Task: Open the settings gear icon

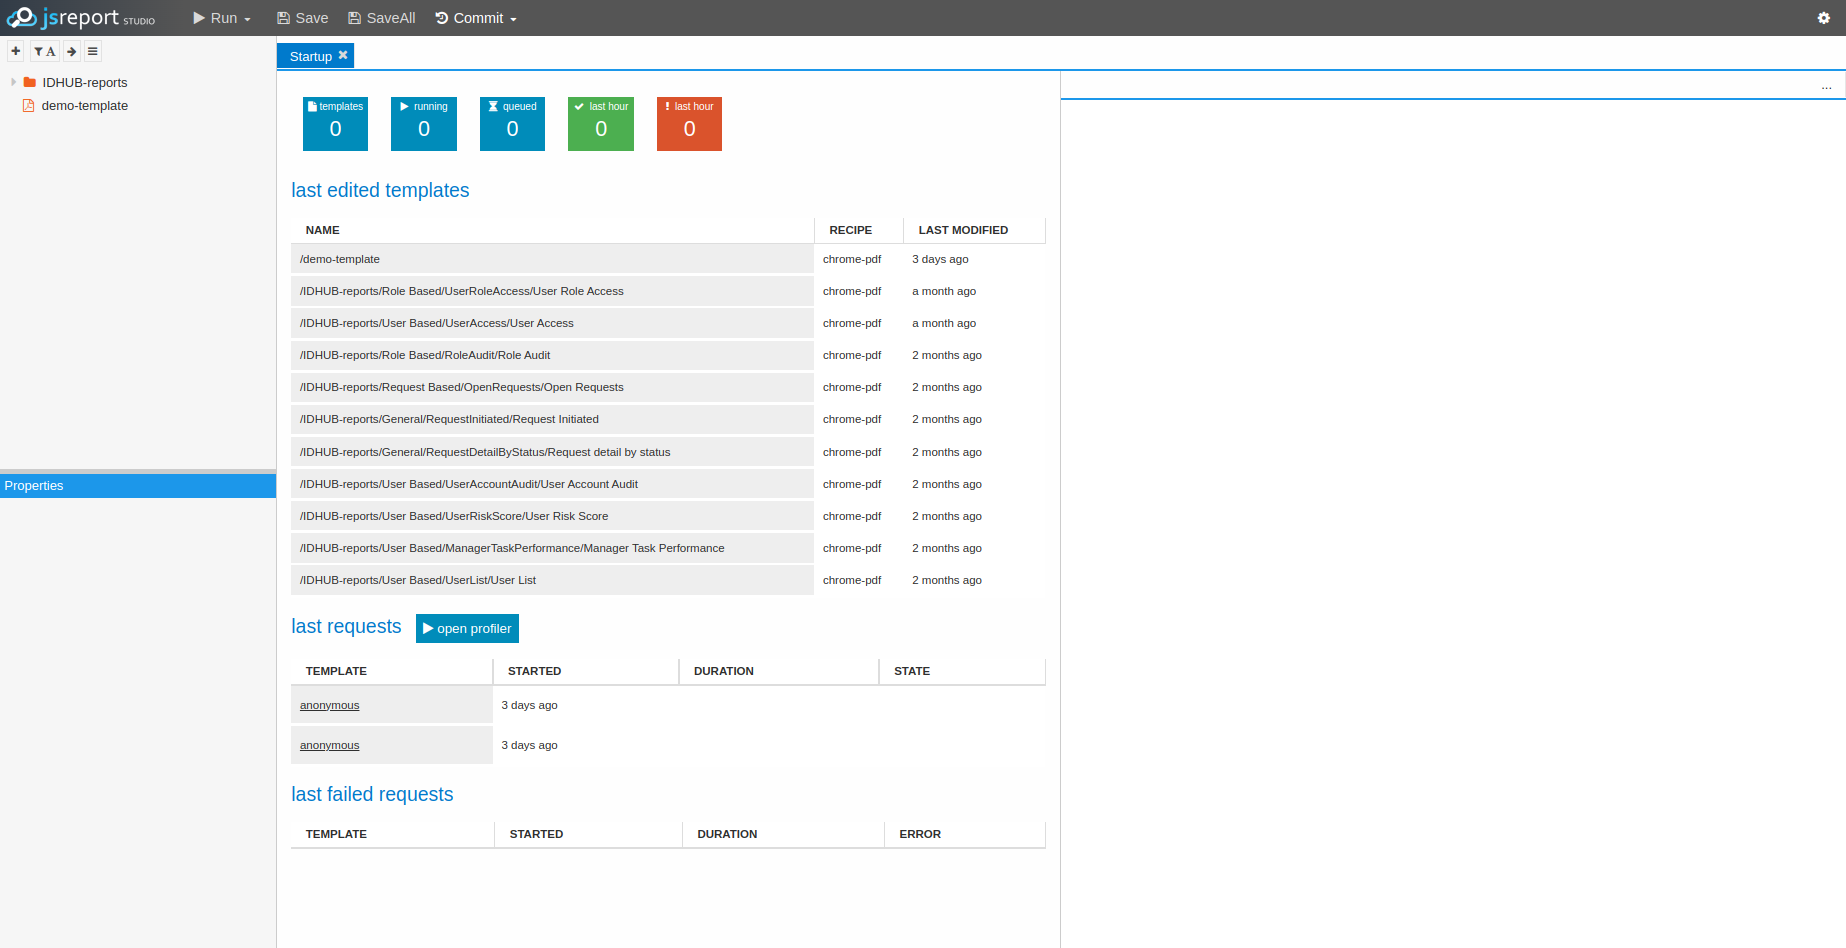Action: click(1823, 18)
